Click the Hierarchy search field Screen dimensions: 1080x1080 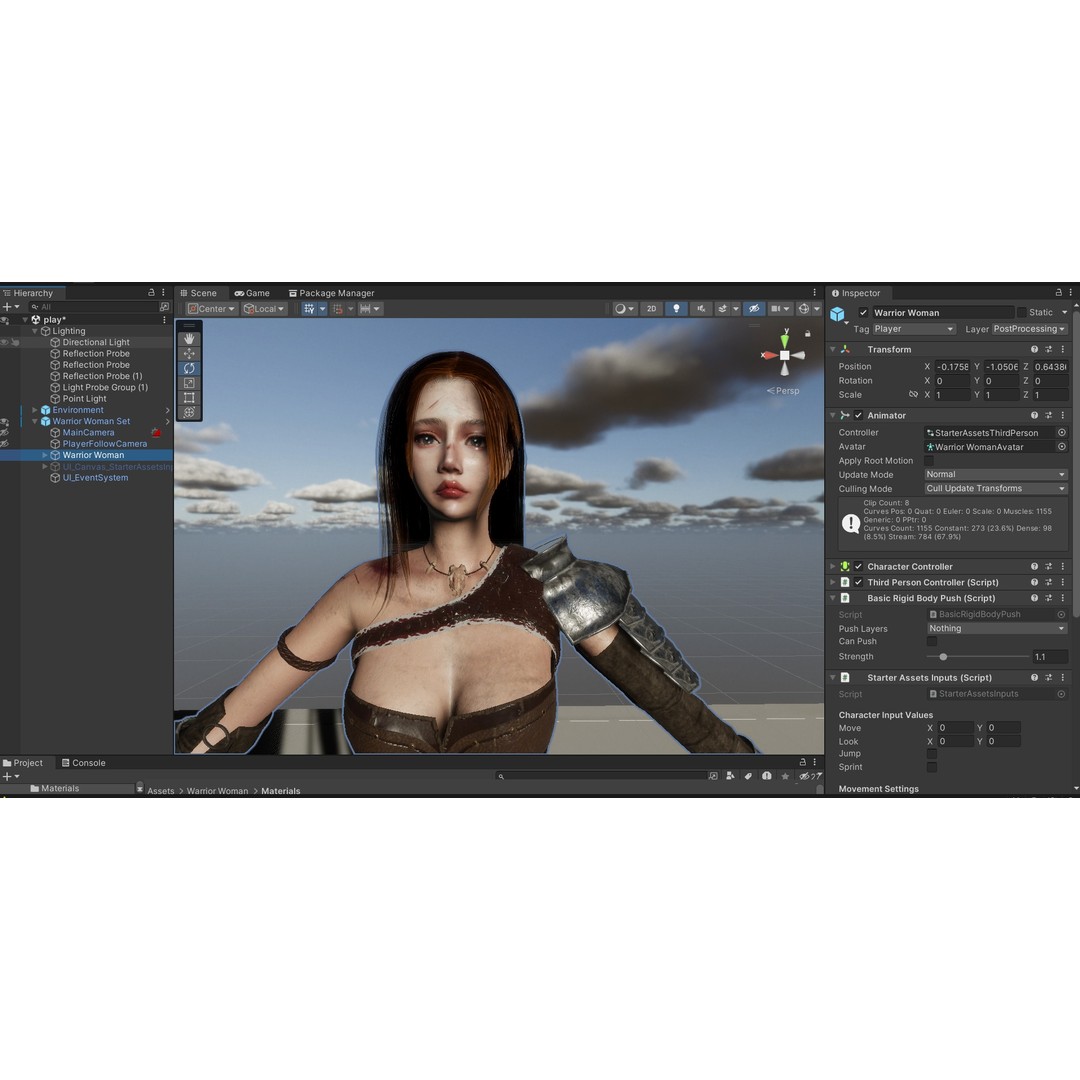(94, 307)
